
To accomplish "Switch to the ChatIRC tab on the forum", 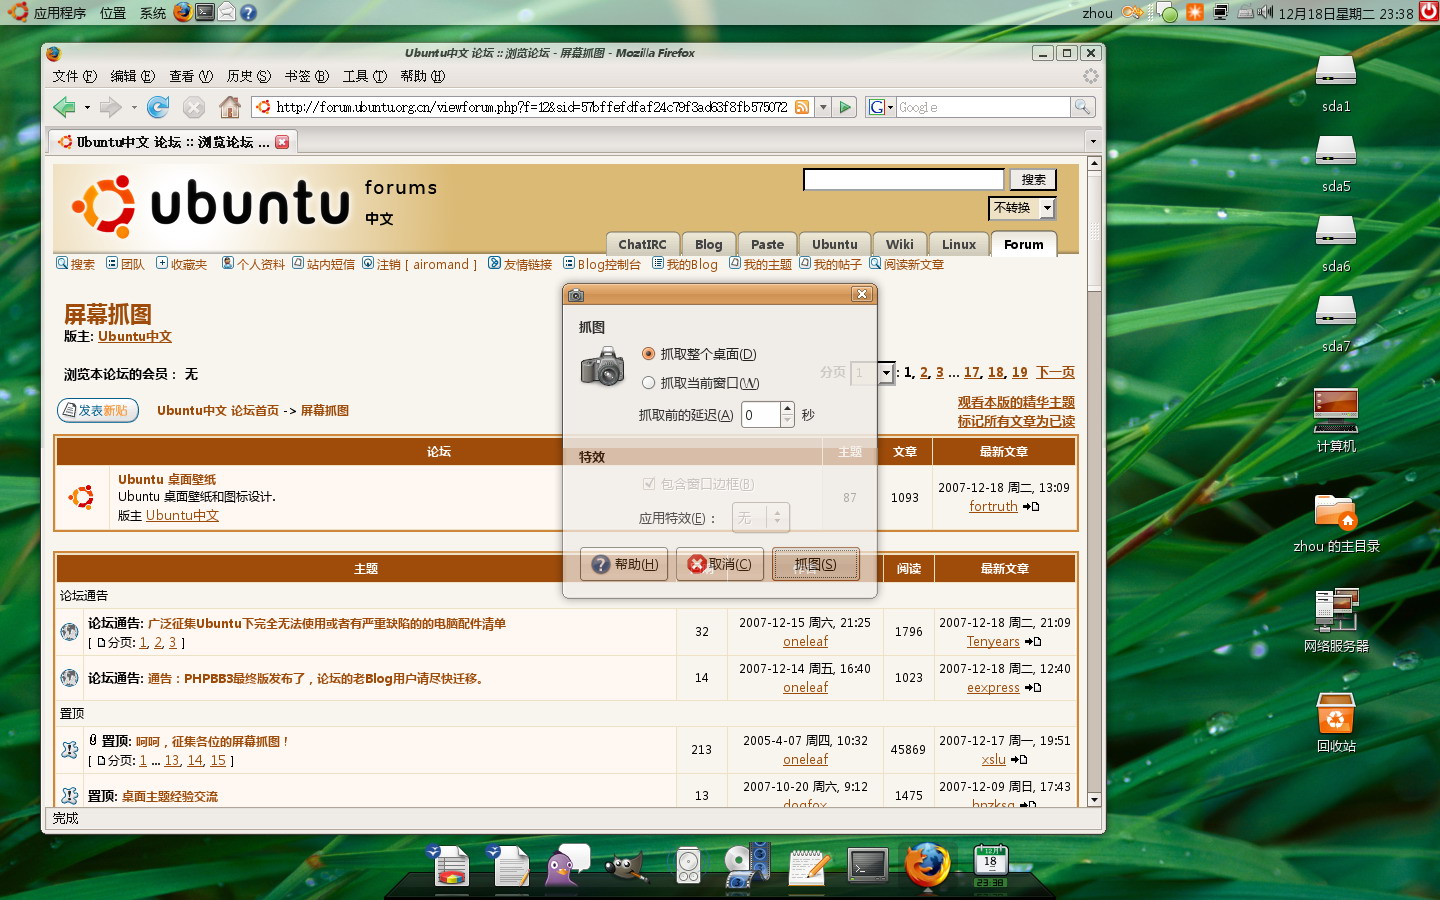I will [x=642, y=244].
